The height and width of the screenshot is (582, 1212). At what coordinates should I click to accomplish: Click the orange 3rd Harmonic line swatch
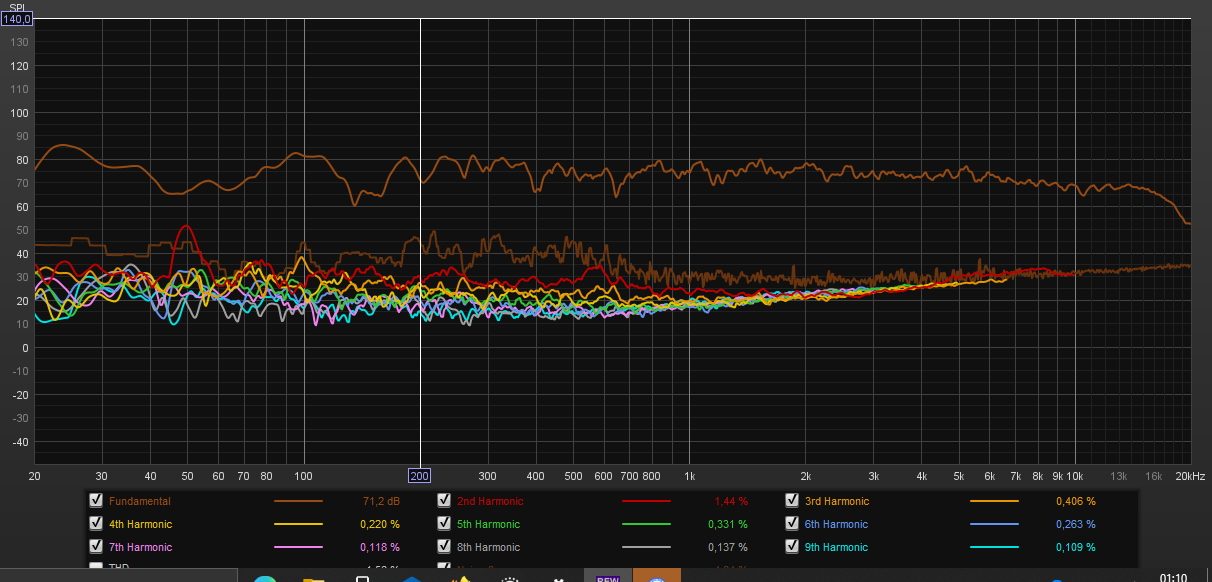(994, 501)
